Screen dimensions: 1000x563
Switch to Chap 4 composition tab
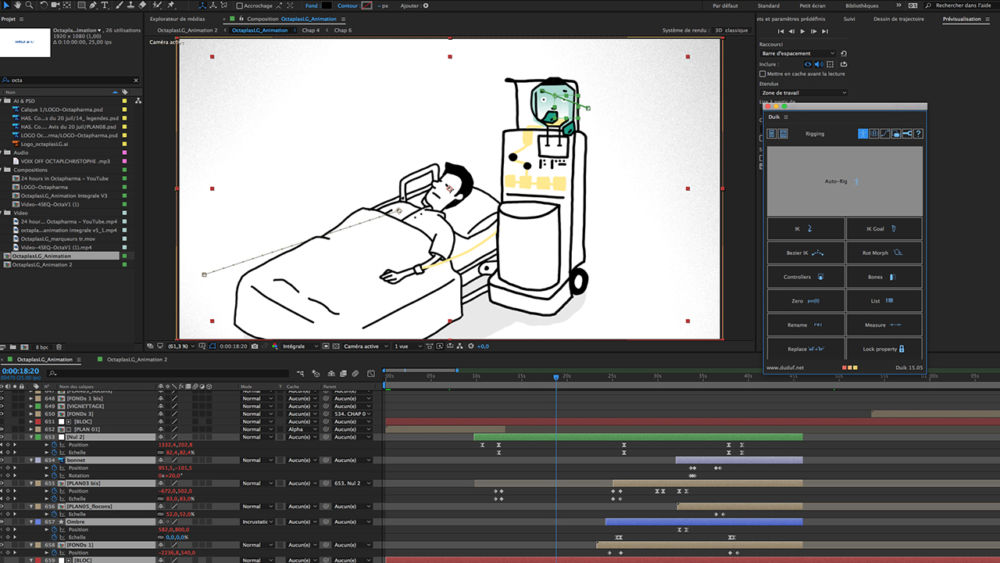tap(311, 30)
